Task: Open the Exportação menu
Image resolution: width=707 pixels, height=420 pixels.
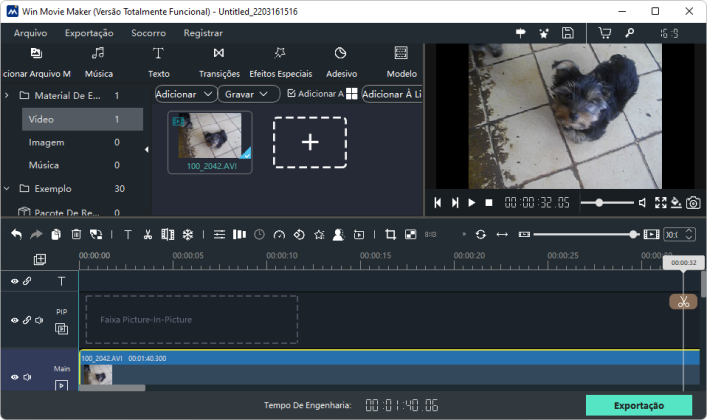Action: pyautogui.click(x=89, y=33)
